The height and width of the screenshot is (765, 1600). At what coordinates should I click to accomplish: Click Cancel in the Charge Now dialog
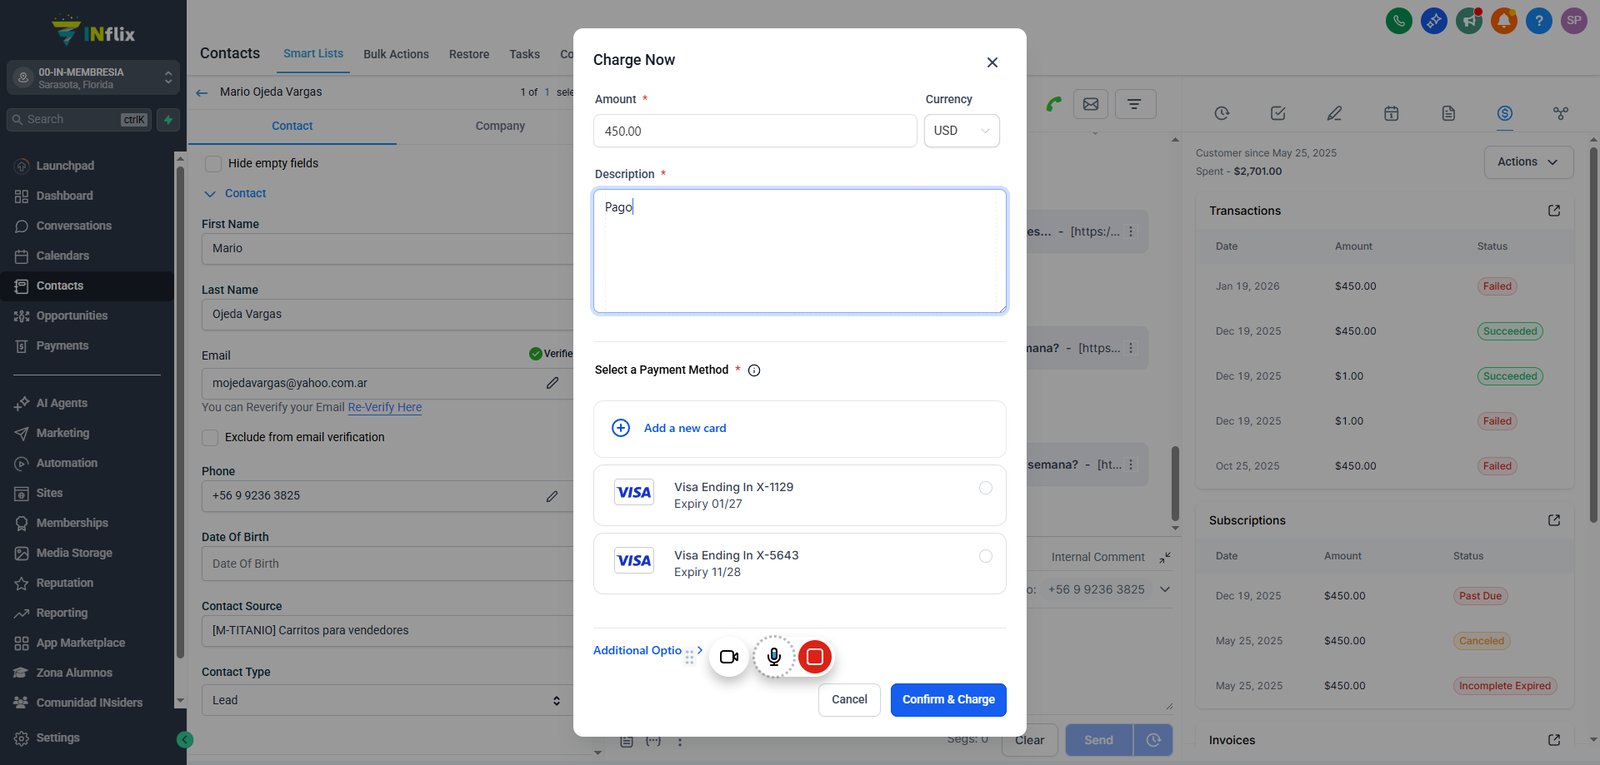(850, 700)
